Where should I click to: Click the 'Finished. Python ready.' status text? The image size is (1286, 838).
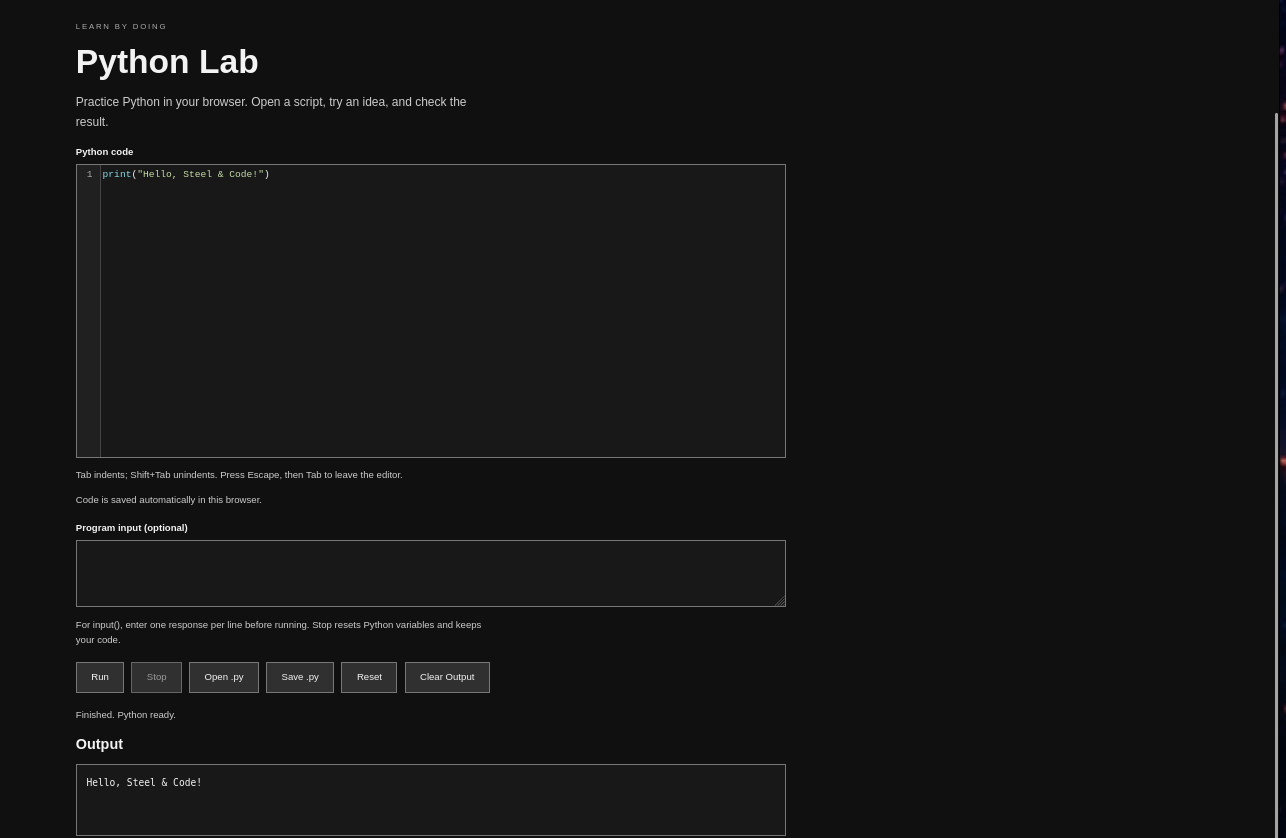coord(126,715)
